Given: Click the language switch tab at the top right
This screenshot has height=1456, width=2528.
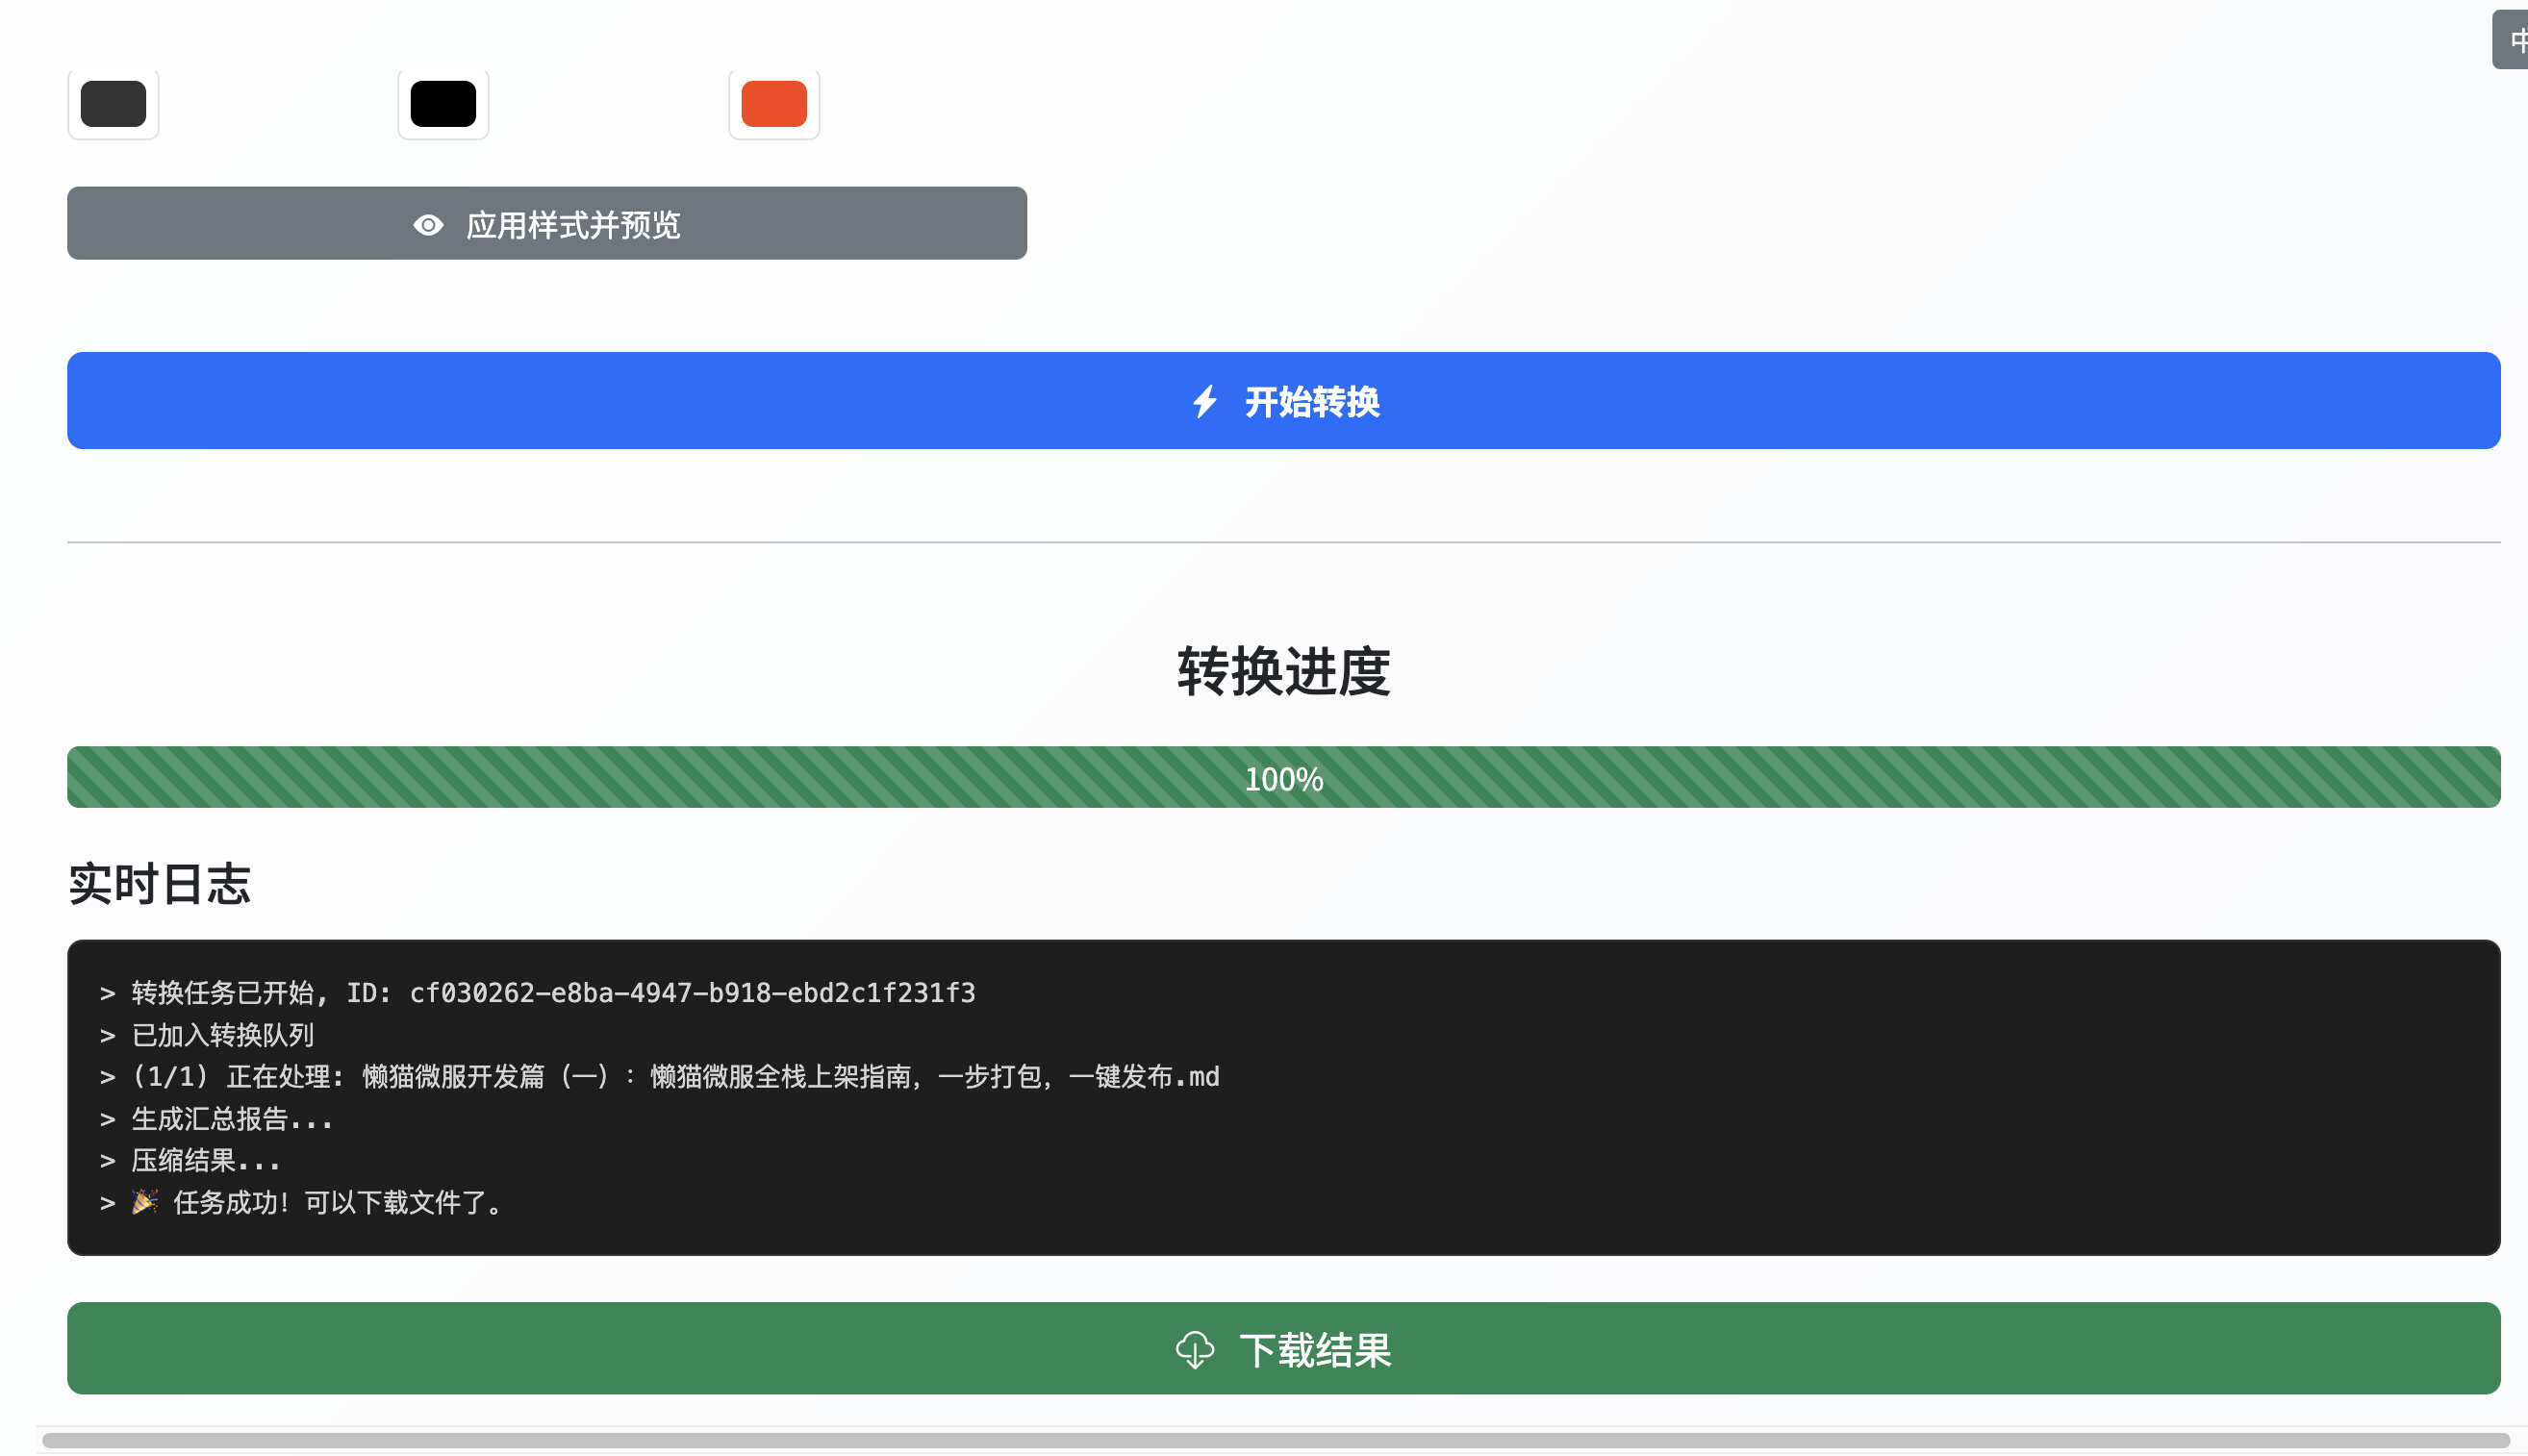Looking at the screenshot, I should point(2512,40).
